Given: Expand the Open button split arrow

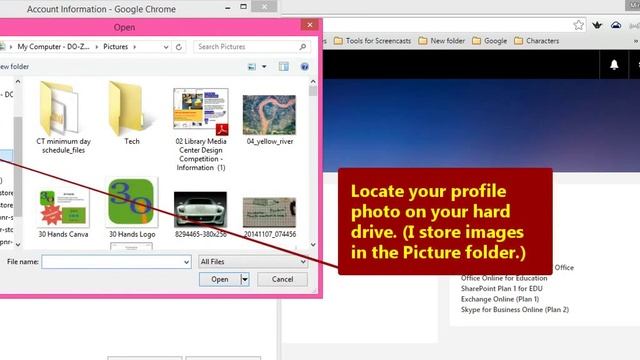Looking at the screenshot, I should (245, 280).
